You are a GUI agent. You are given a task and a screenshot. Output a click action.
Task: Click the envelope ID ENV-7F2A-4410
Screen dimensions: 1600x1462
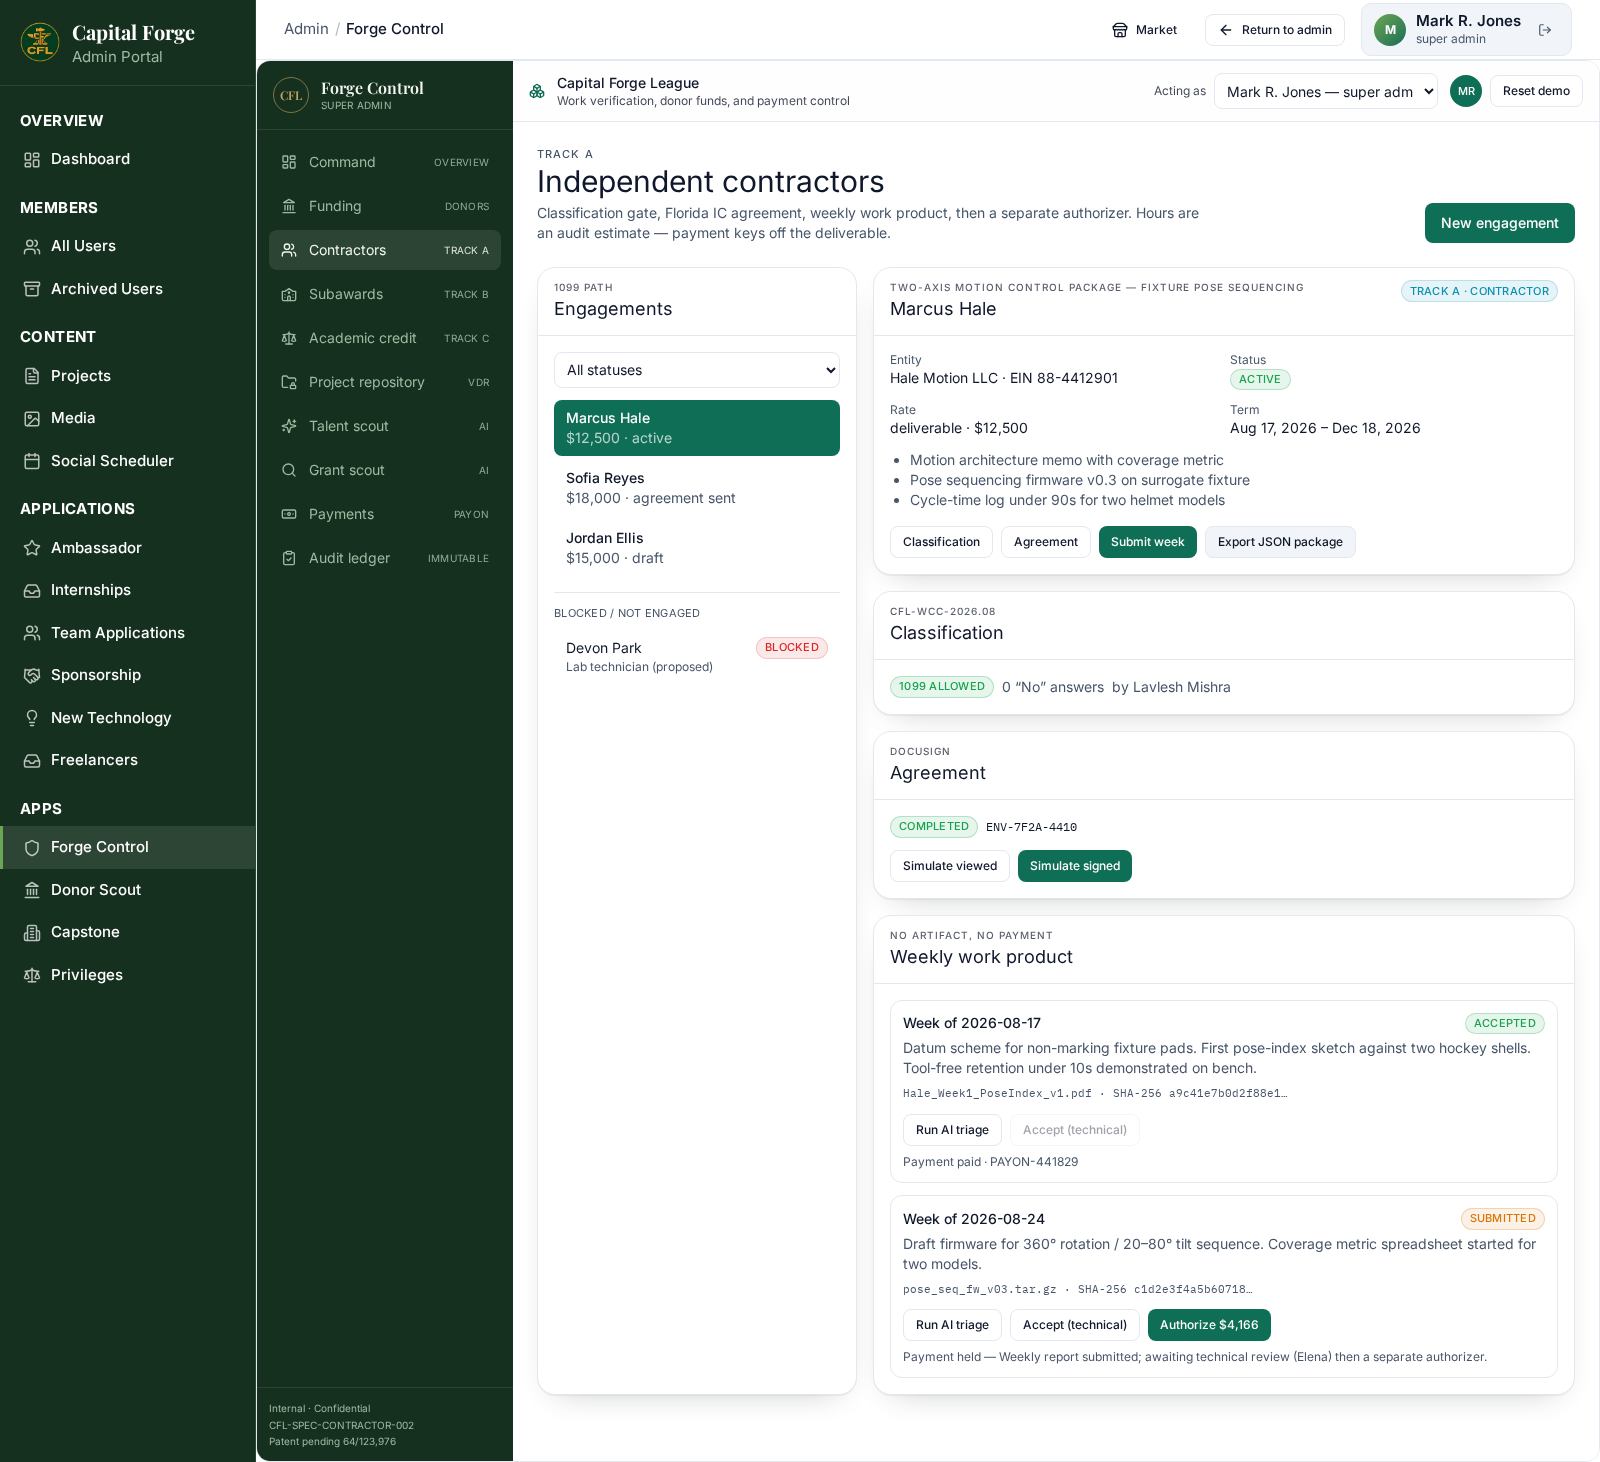[1031, 827]
